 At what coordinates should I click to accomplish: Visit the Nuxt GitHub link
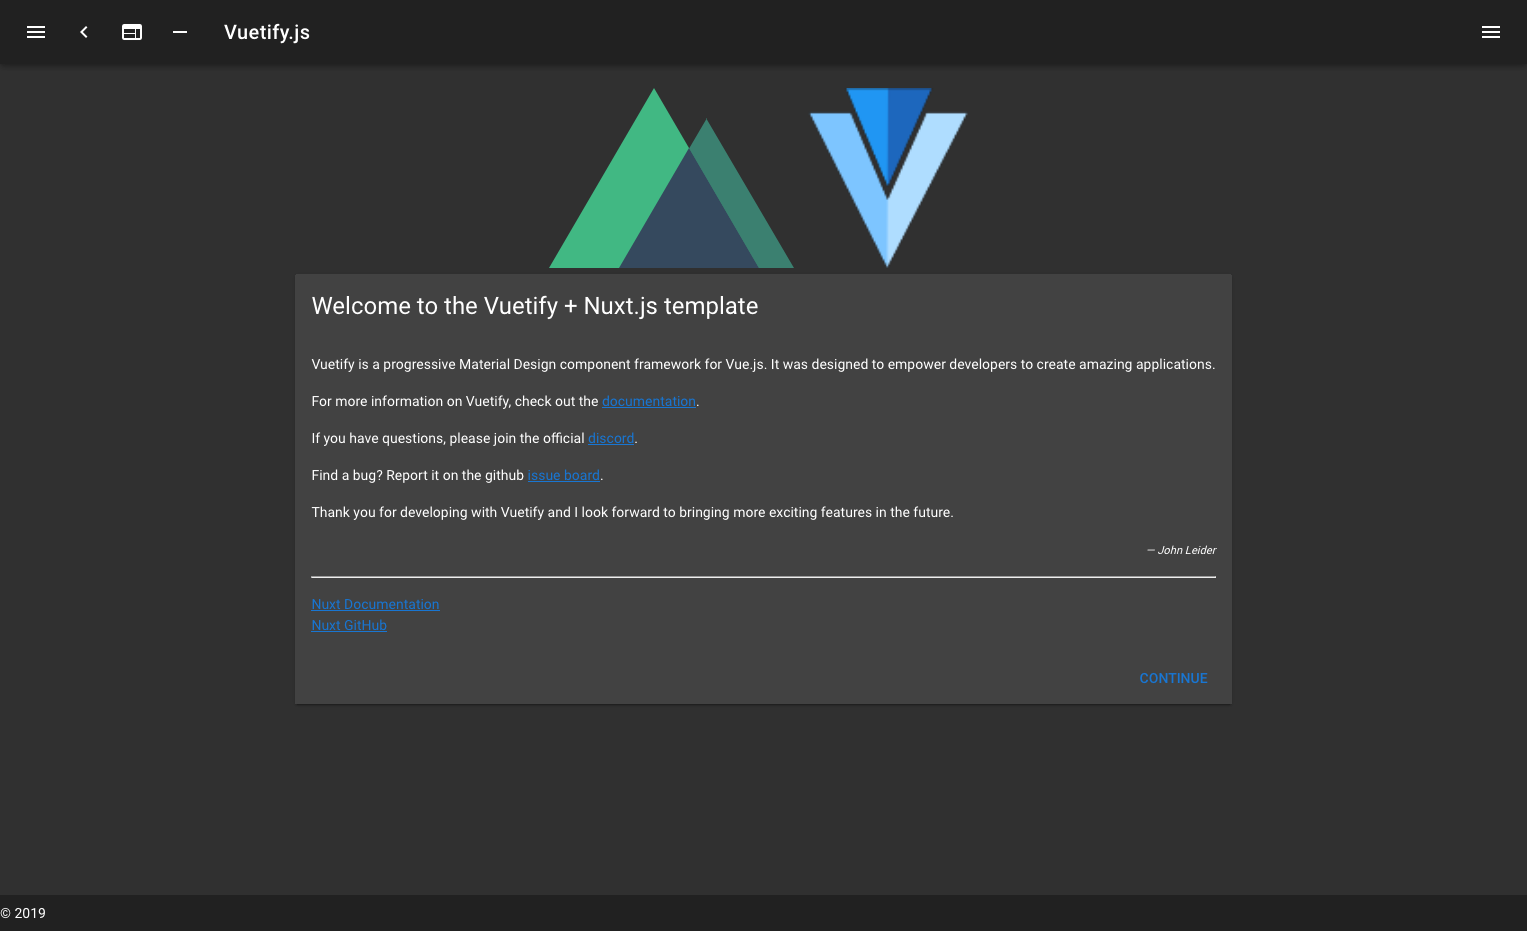point(349,625)
